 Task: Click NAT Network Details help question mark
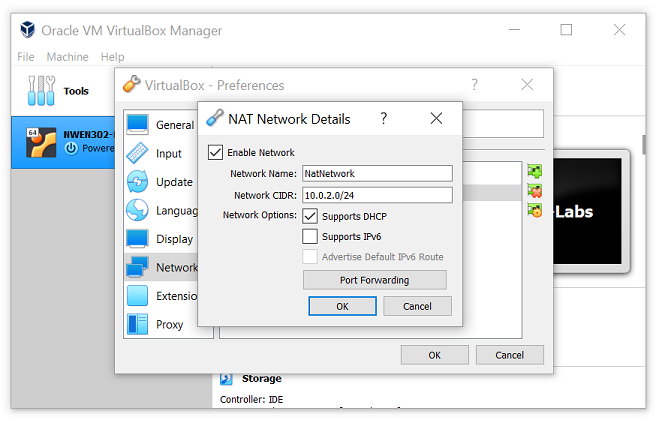(x=383, y=119)
